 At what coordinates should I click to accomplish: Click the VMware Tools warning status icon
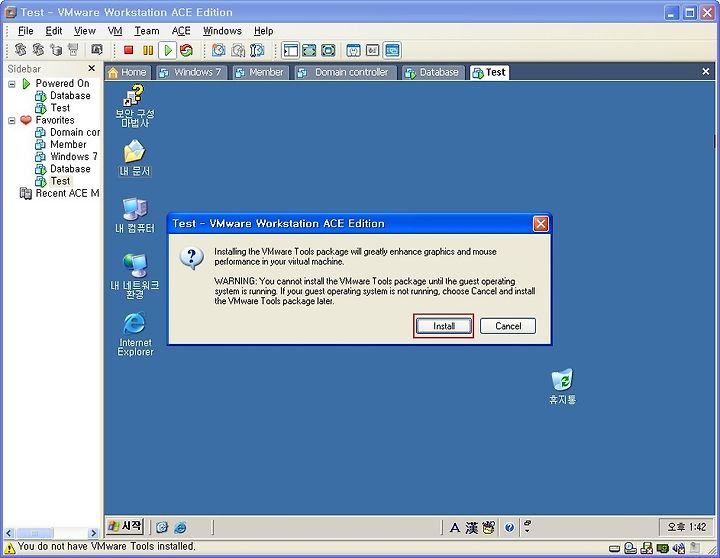coord(9,547)
